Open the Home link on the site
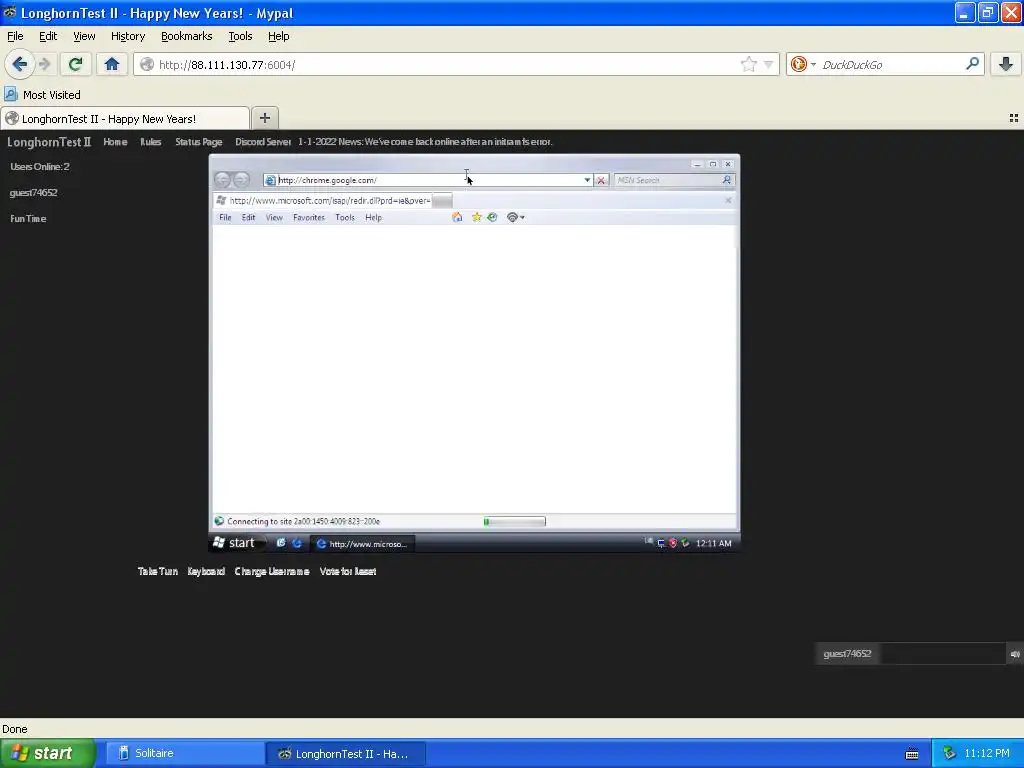This screenshot has width=1024, height=768. 115,142
